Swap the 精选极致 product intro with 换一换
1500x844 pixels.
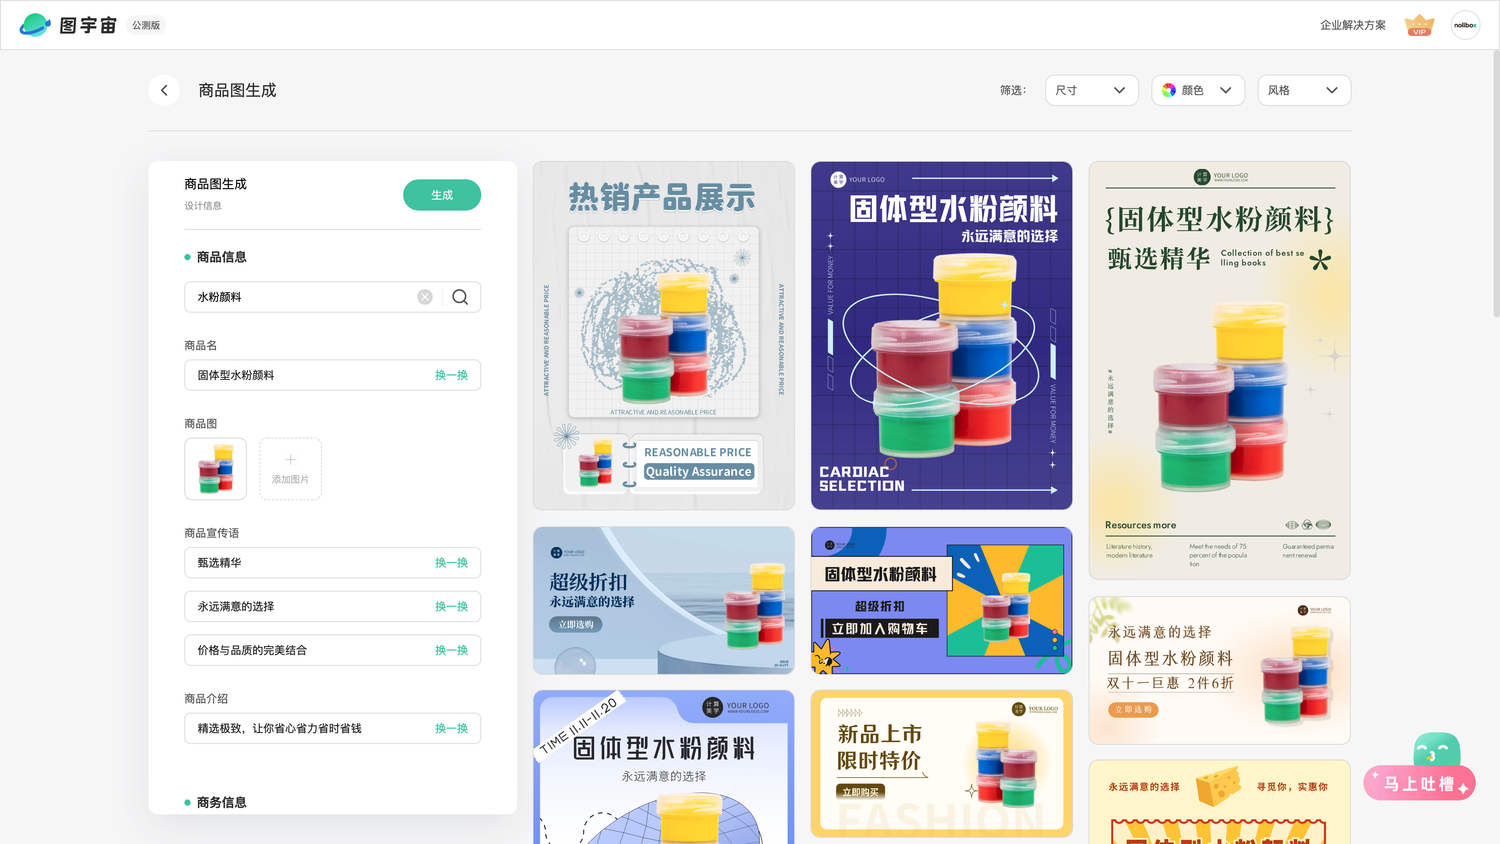tap(451, 728)
